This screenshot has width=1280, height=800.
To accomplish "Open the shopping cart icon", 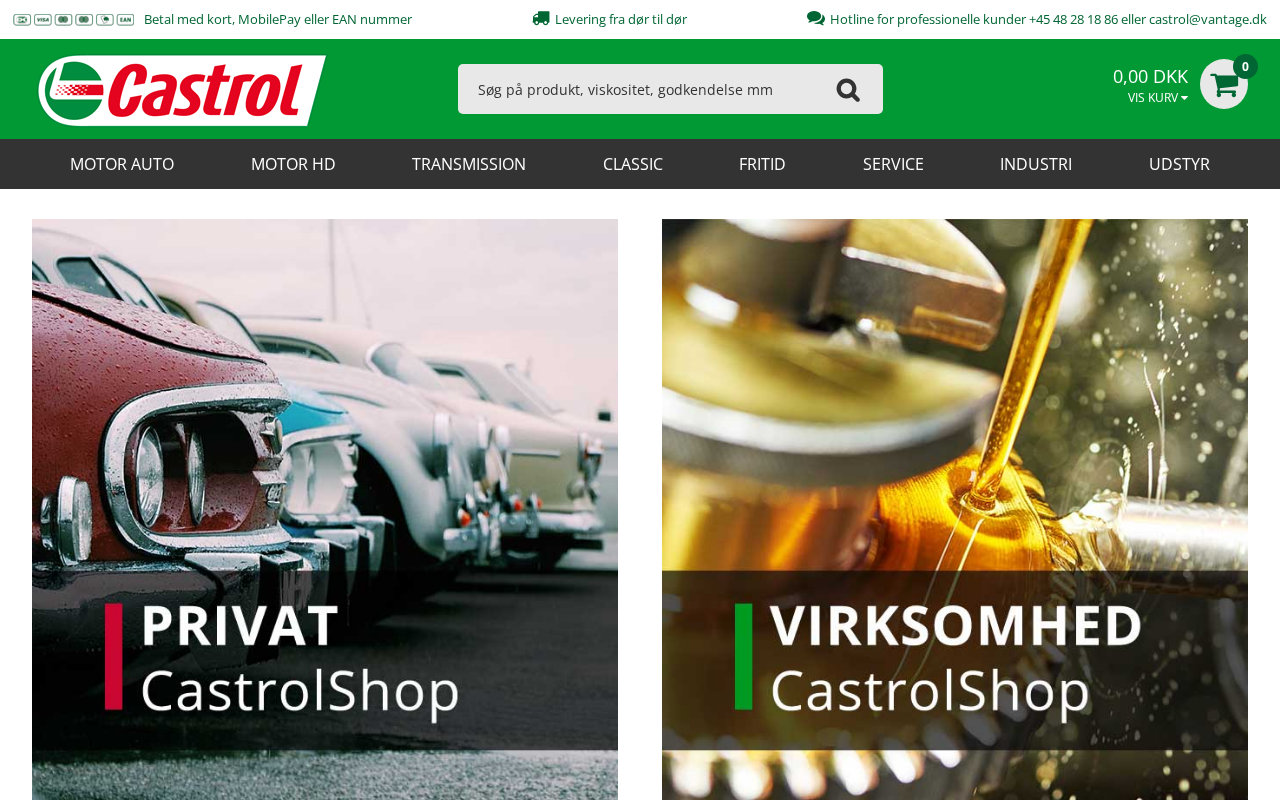I will click(x=1224, y=84).
